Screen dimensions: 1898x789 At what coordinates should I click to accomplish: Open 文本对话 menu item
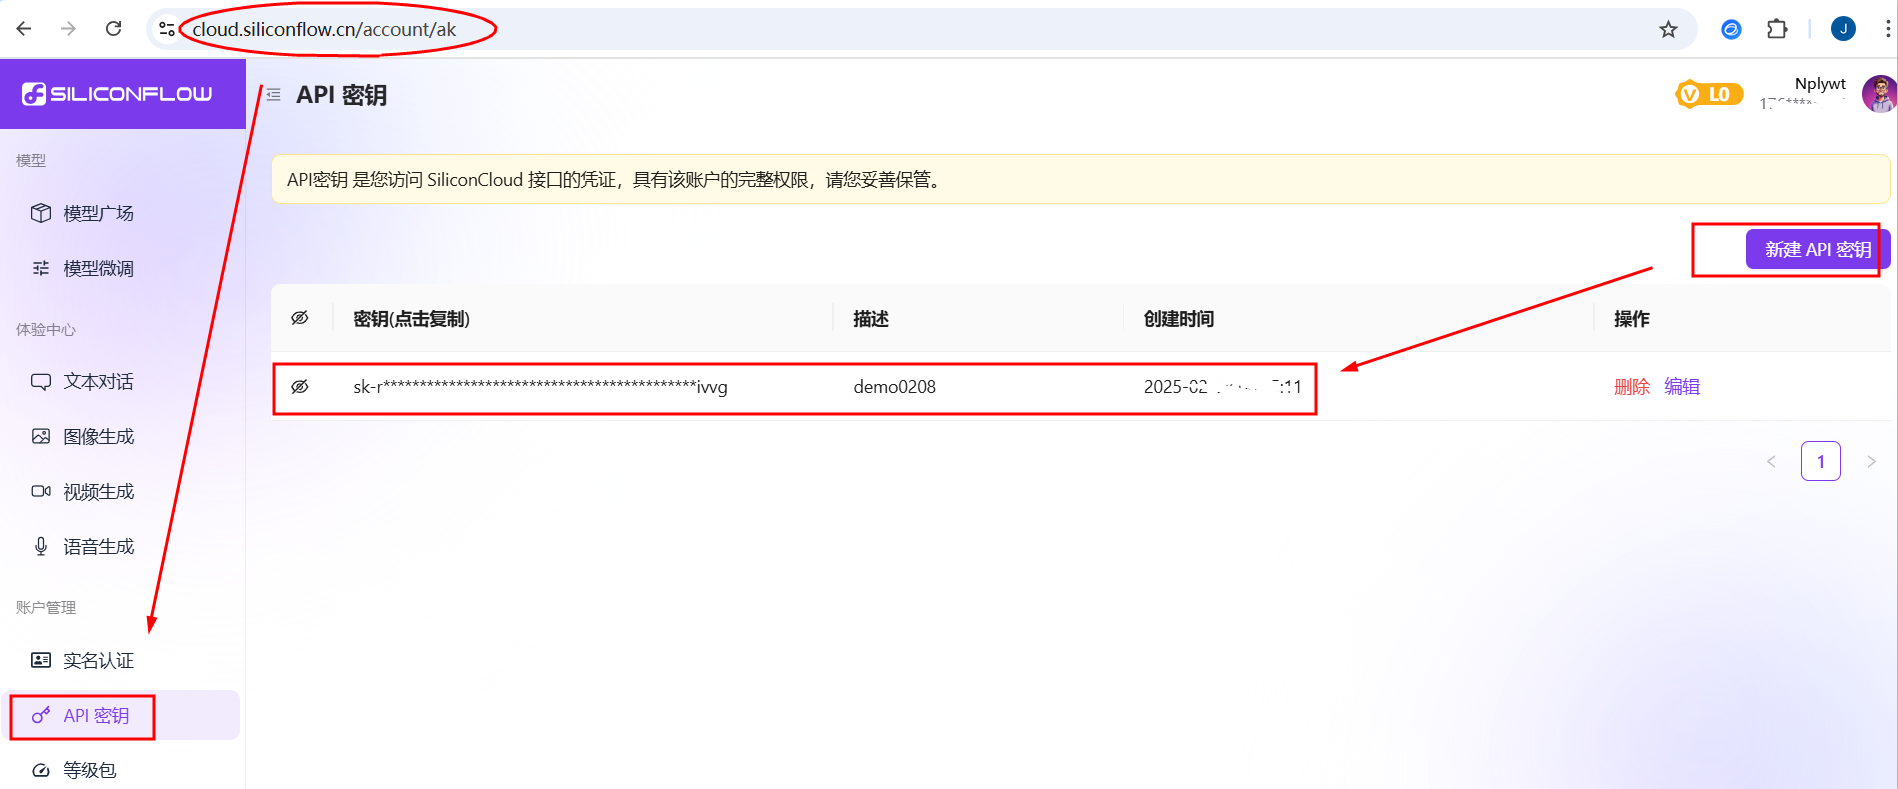[x=122, y=381]
